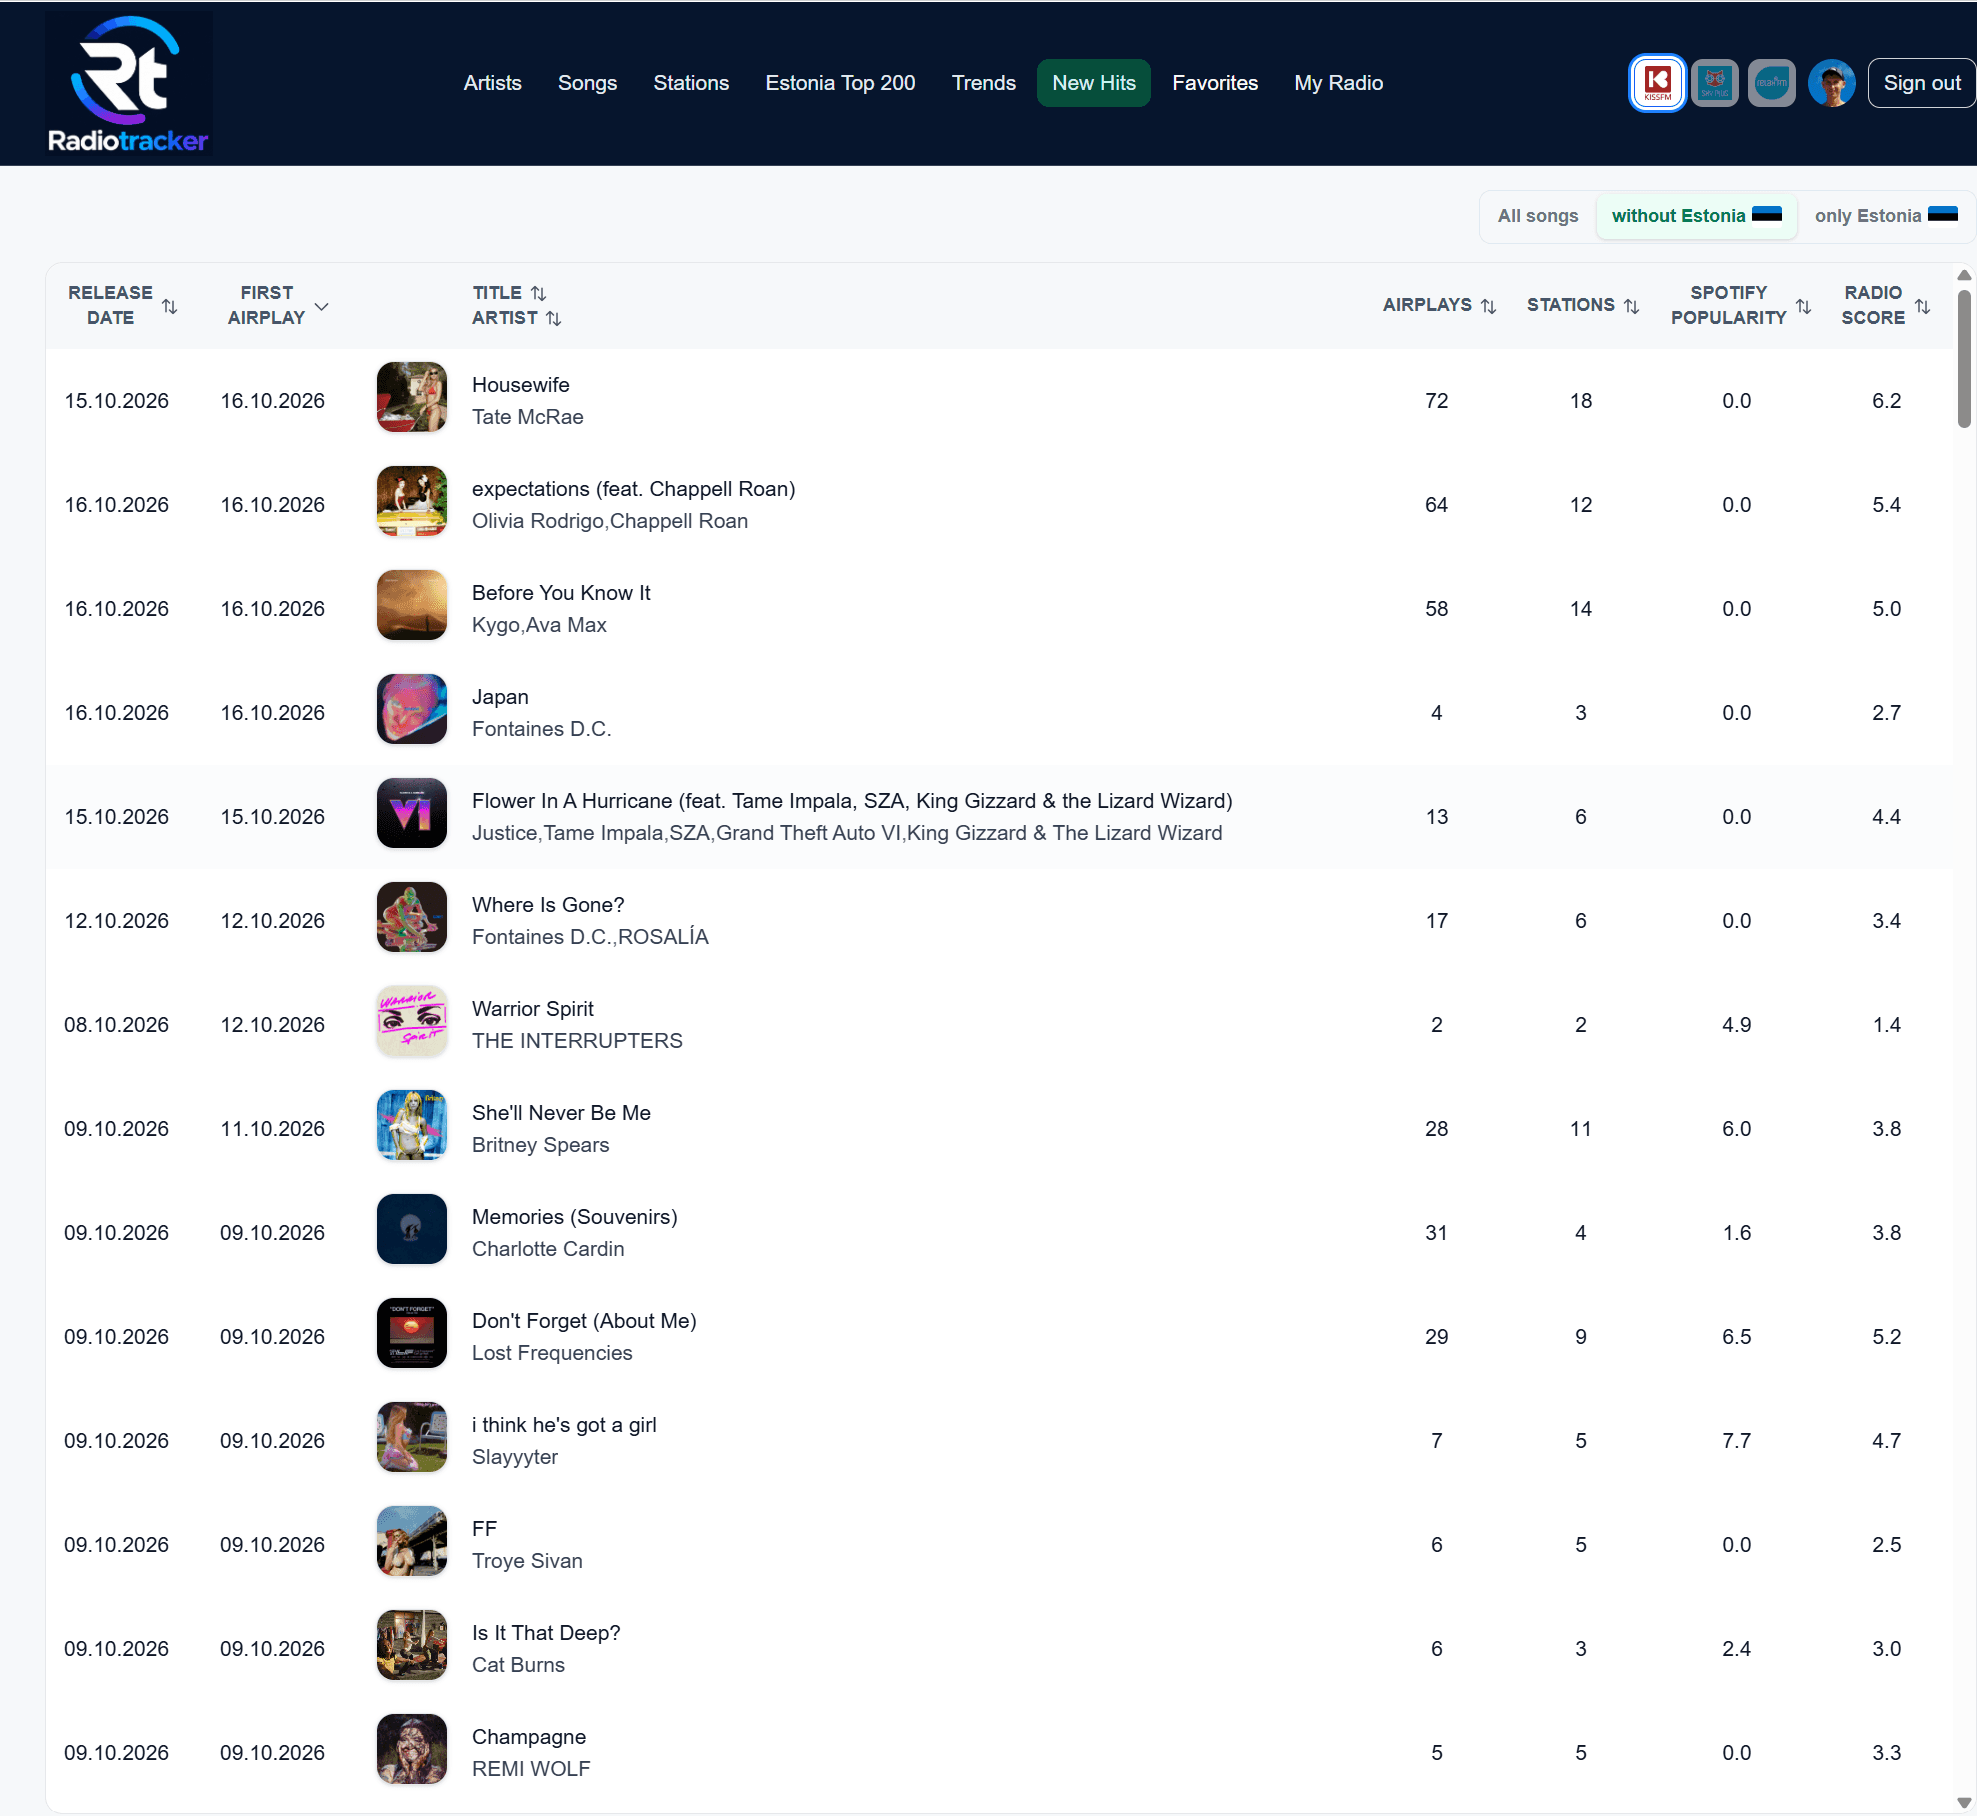Sort by Radio Score arrows

point(1922,306)
